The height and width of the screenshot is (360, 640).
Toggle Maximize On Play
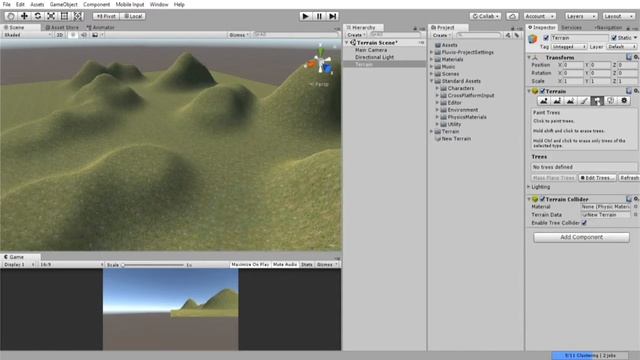click(250, 264)
